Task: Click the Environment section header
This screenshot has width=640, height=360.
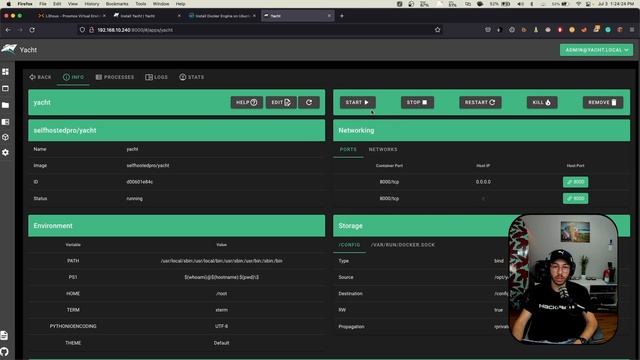Action: coord(177,226)
